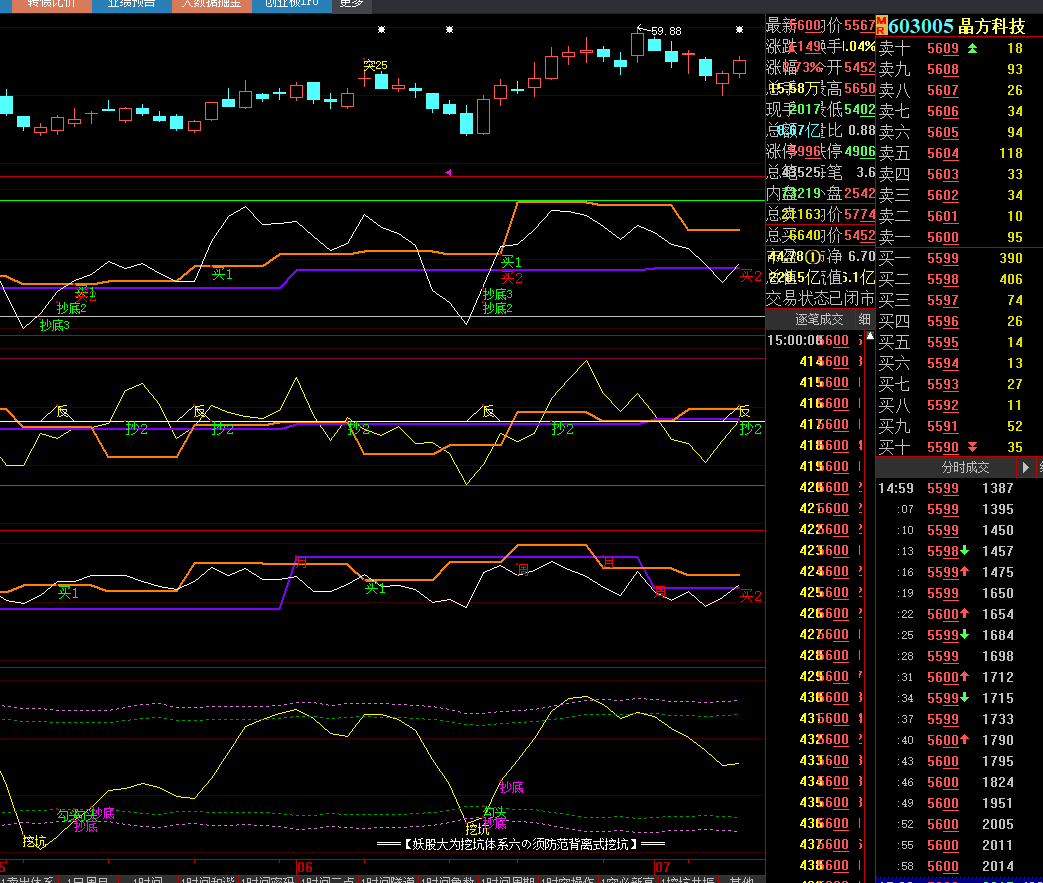Select the 卖三 price 5602
The width and height of the screenshot is (1043, 883).
pyautogui.click(x=943, y=195)
